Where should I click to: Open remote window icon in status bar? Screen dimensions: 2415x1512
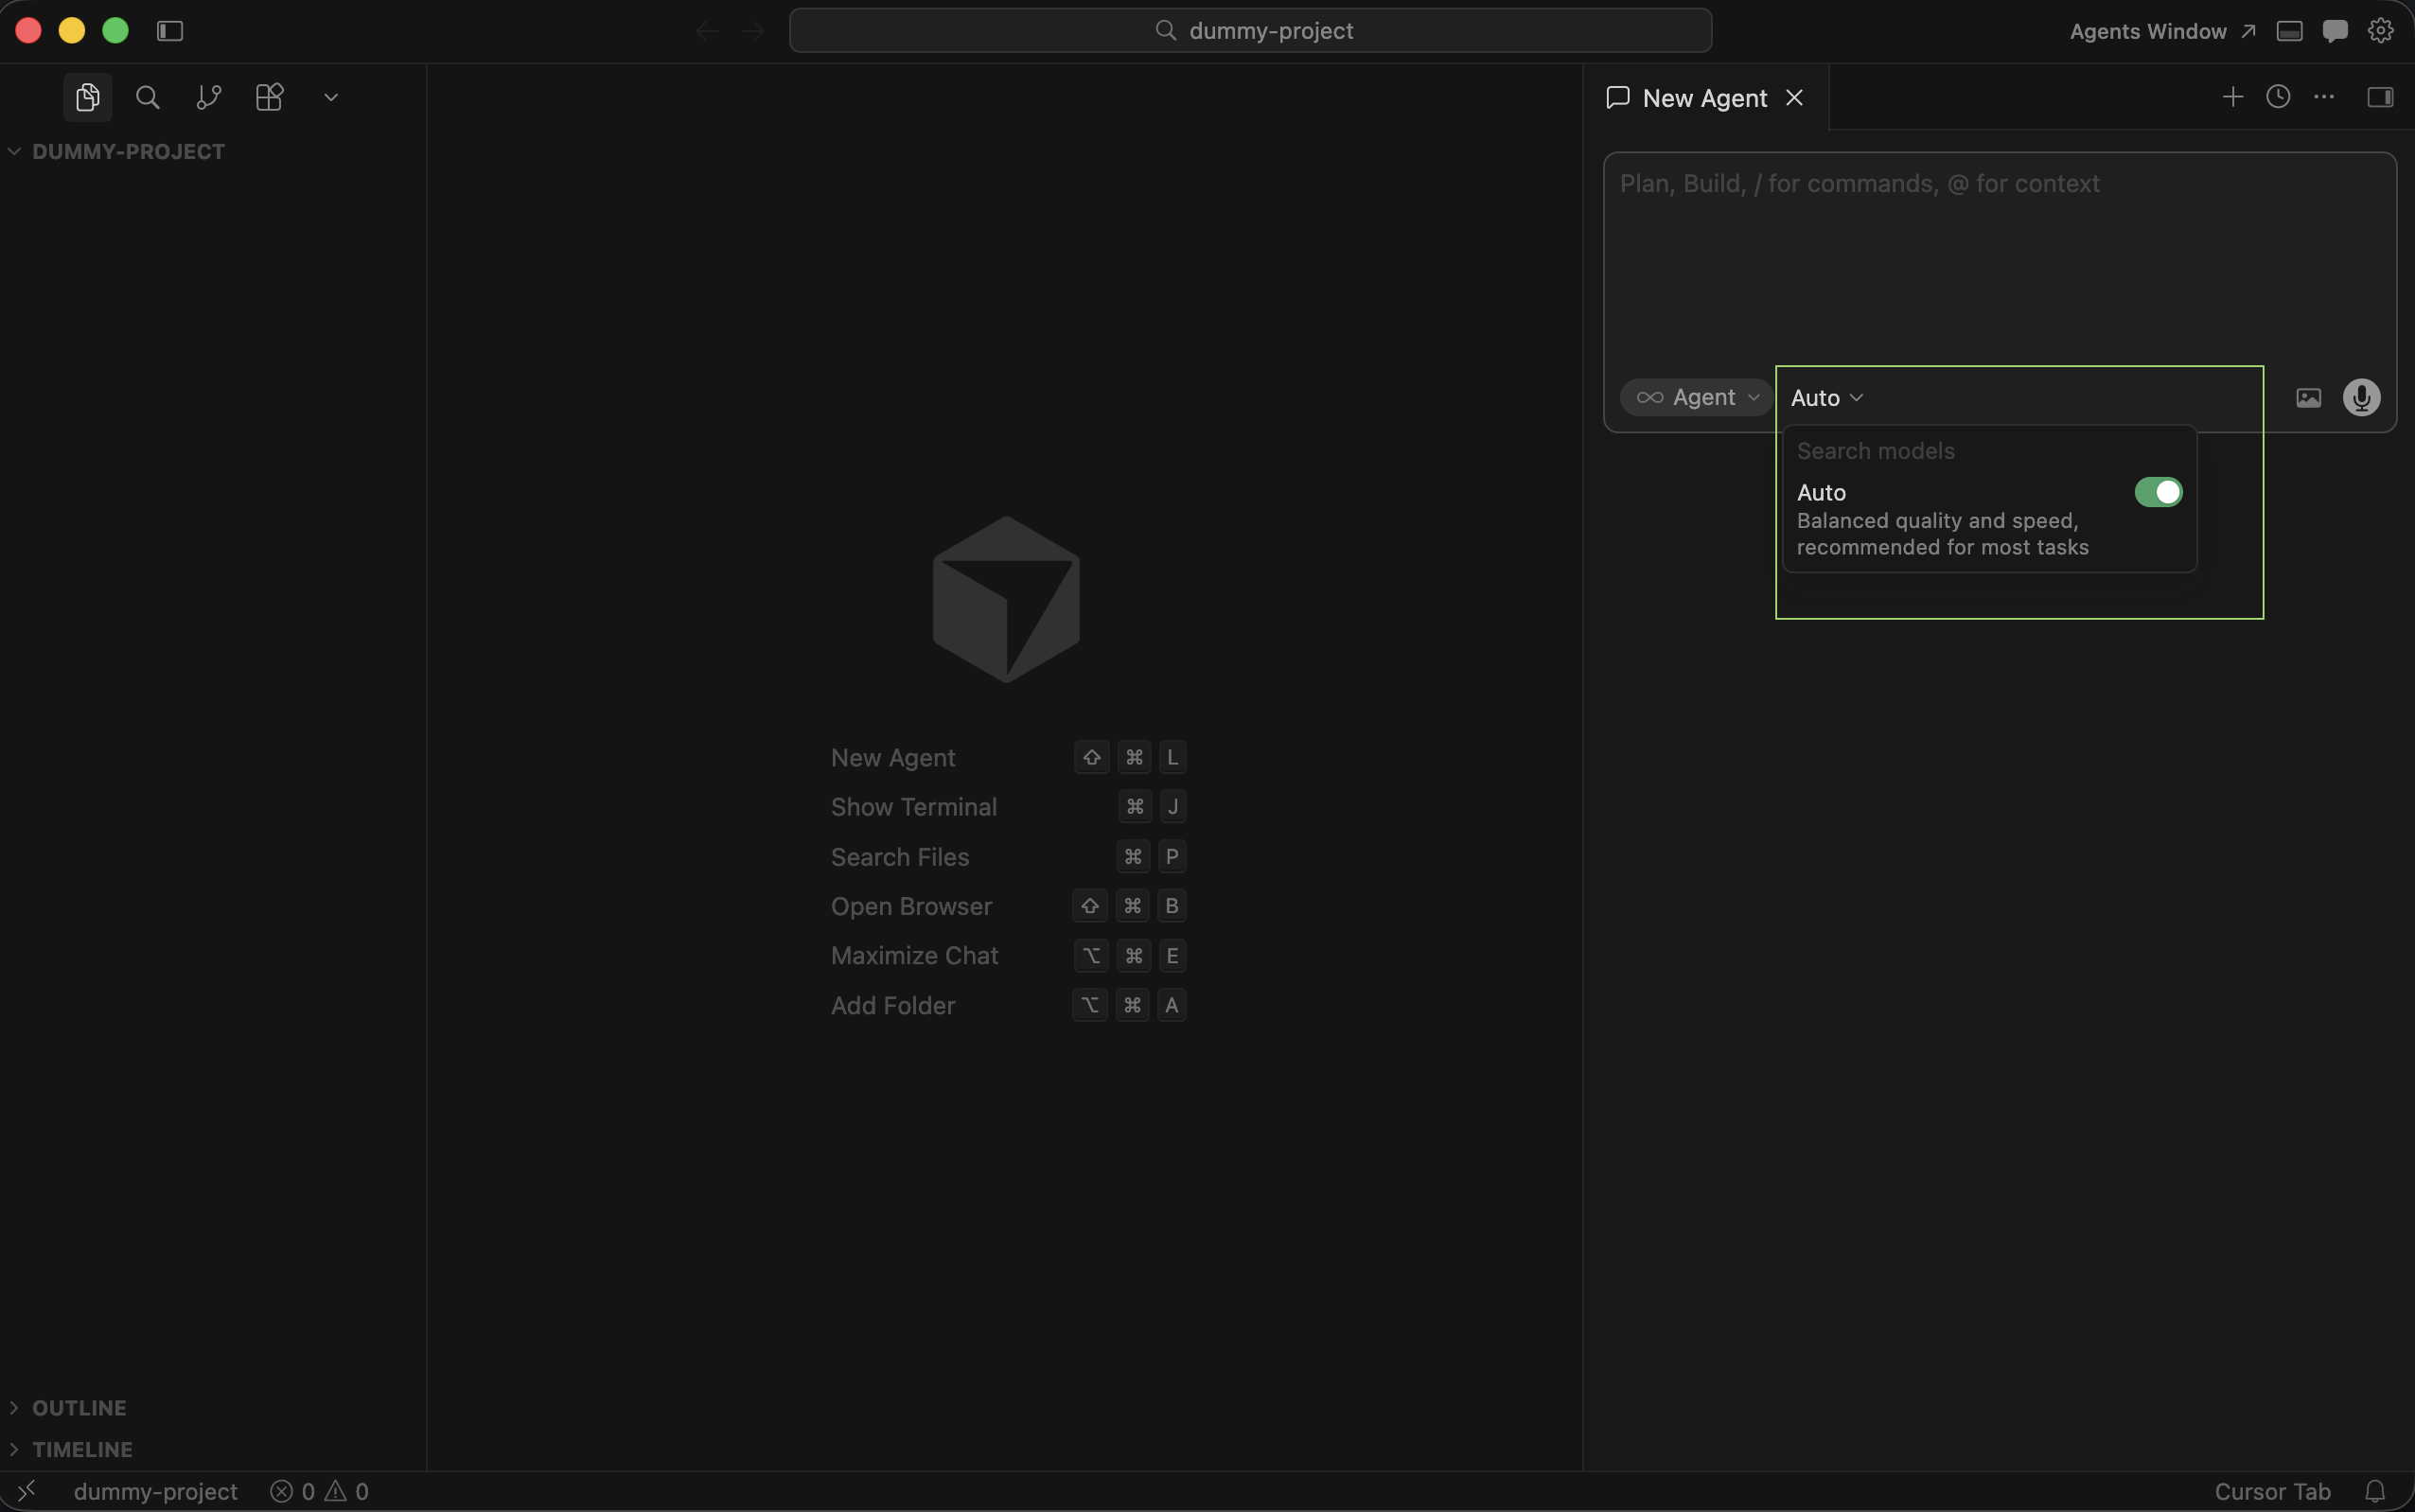coord(27,1491)
